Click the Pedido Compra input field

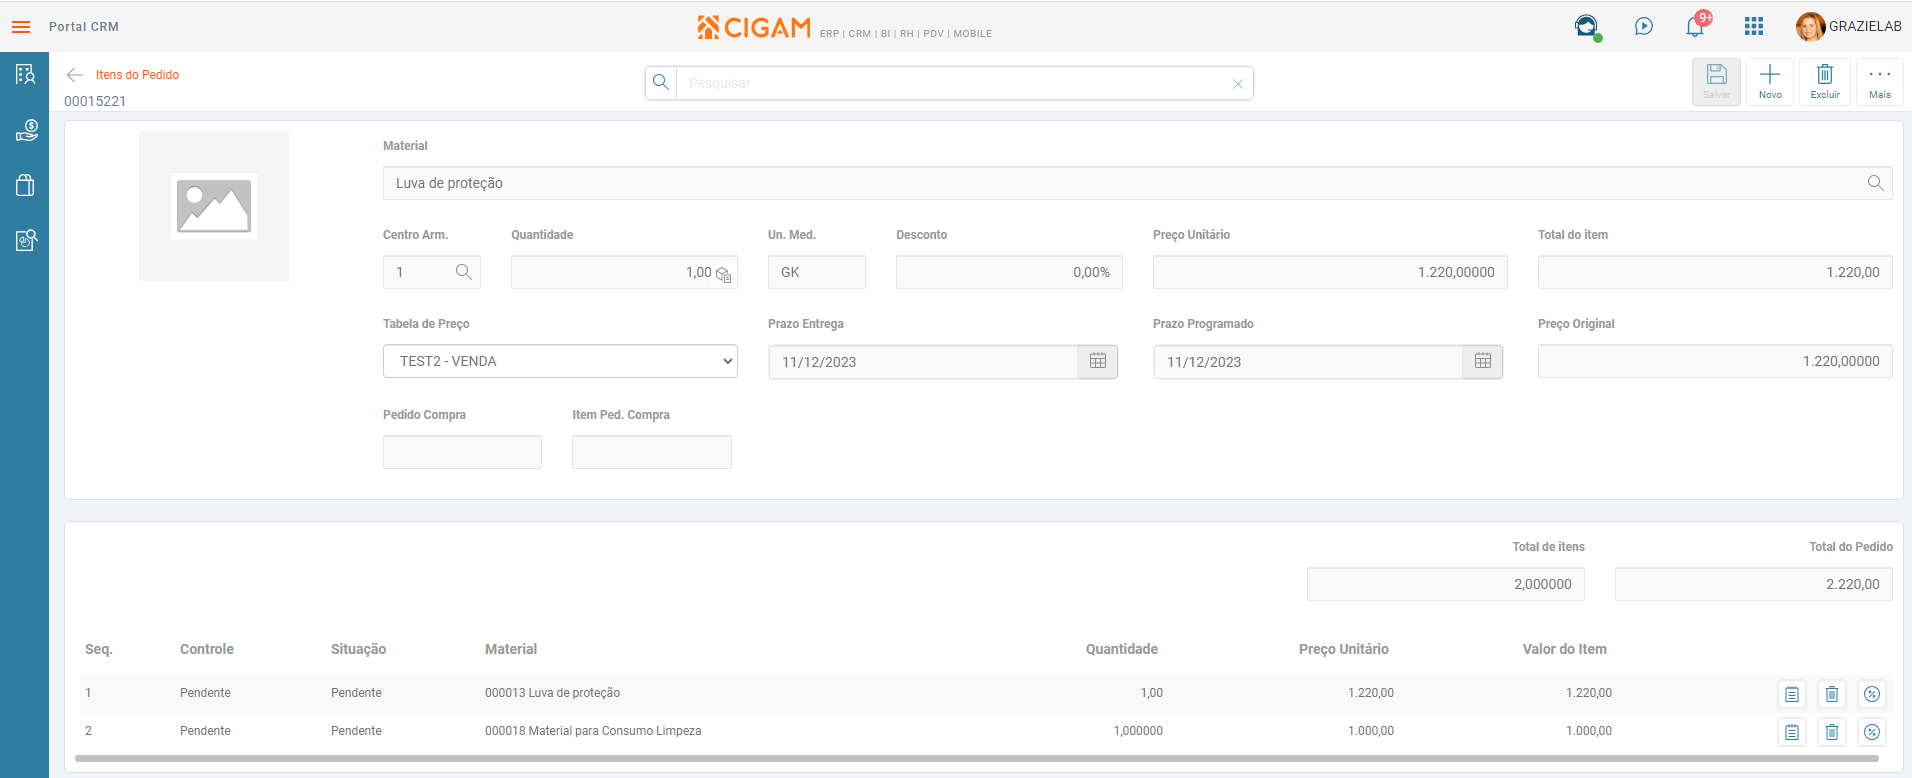coord(462,452)
